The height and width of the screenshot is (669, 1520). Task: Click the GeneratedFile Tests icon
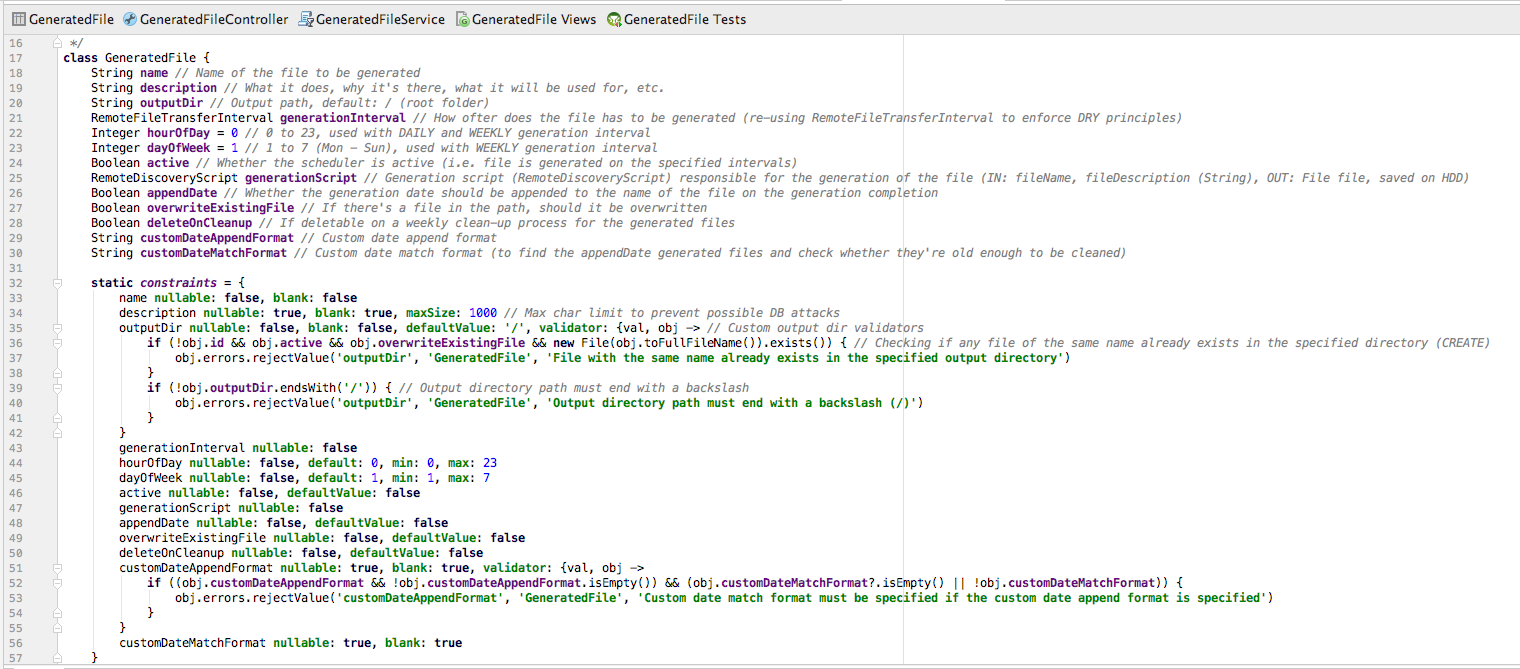coord(614,19)
